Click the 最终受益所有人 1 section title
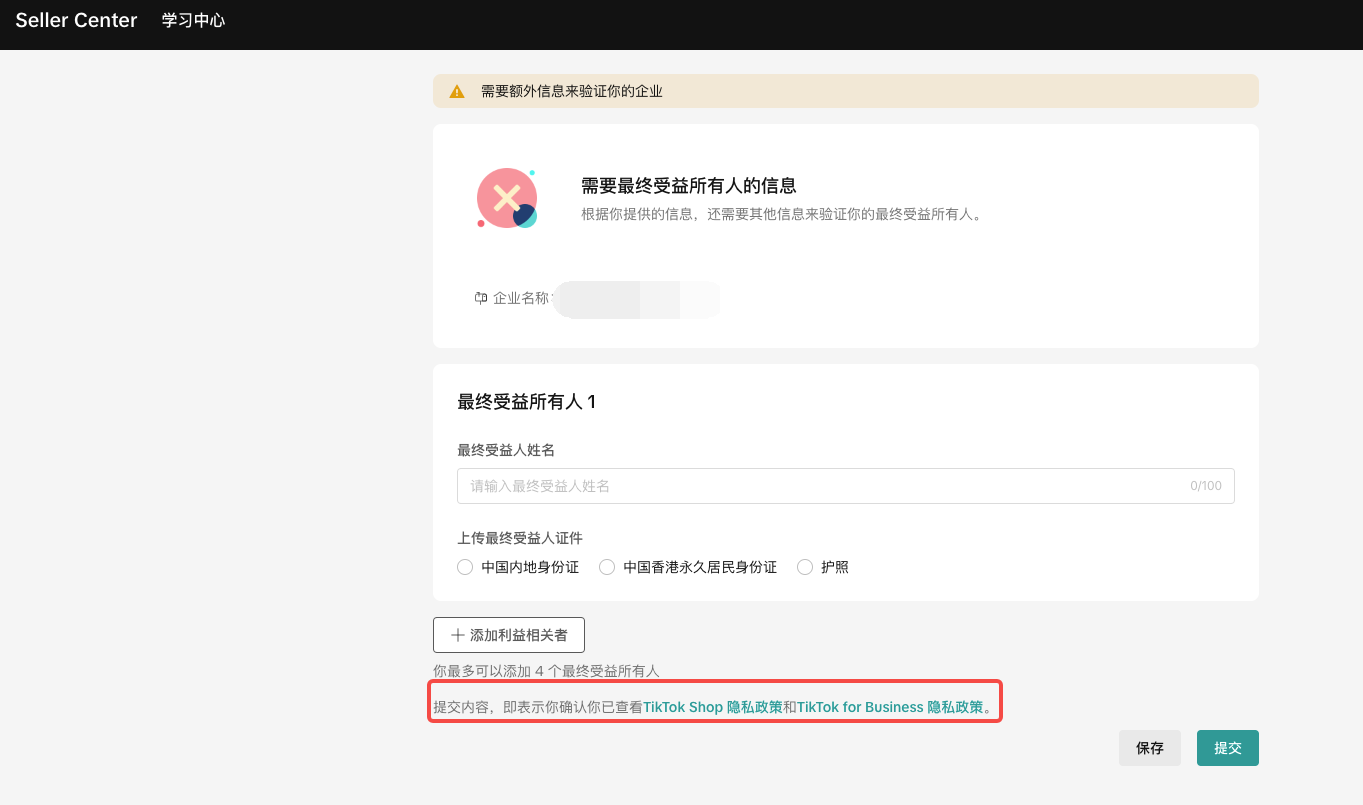Image resolution: width=1363 pixels, height=805 pixels. [x=526, y=402]
